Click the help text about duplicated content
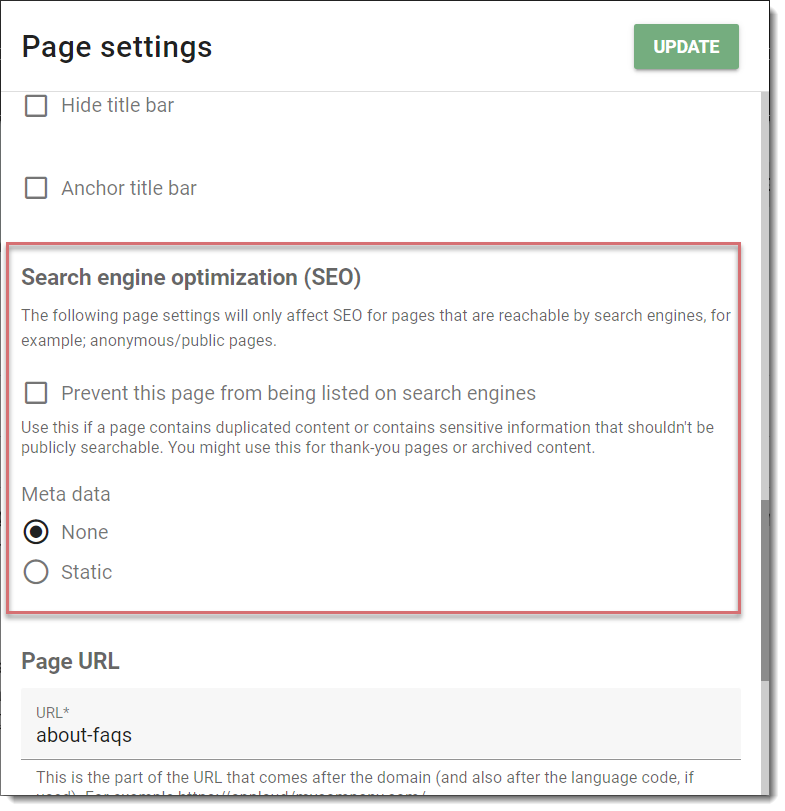 click(x=367, y=438)
